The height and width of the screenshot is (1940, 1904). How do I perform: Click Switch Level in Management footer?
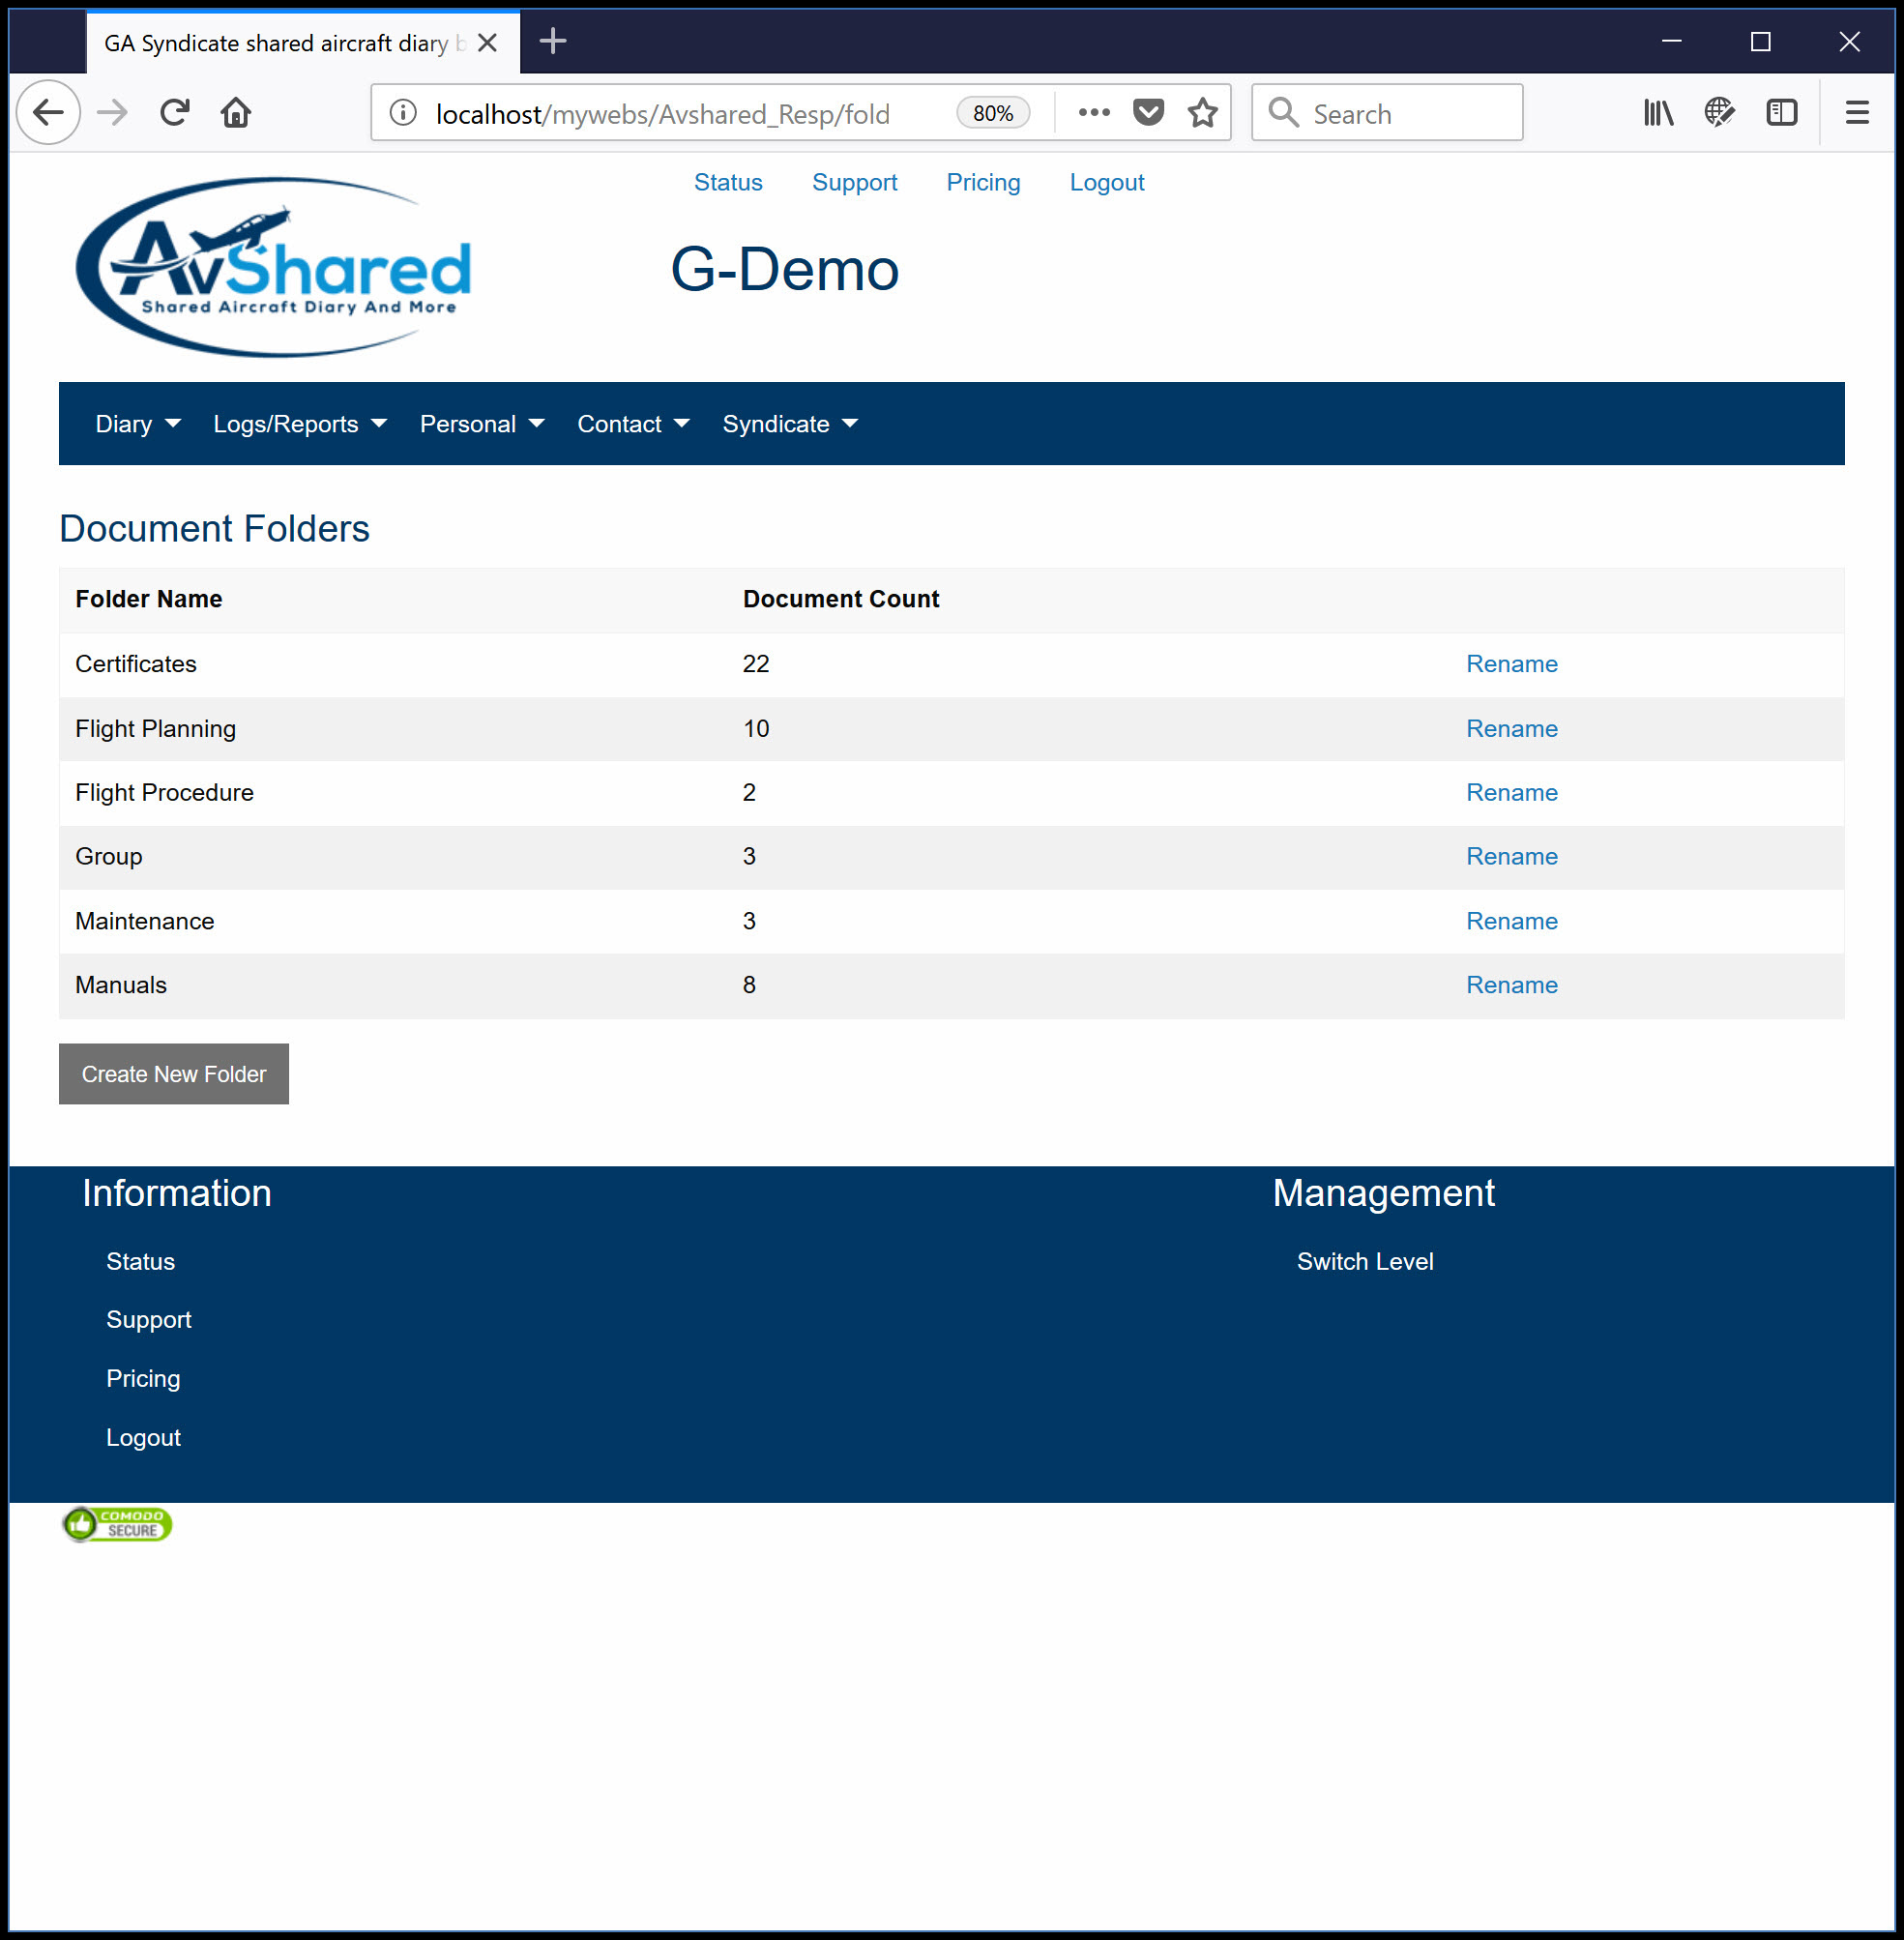point(1365,1262)
